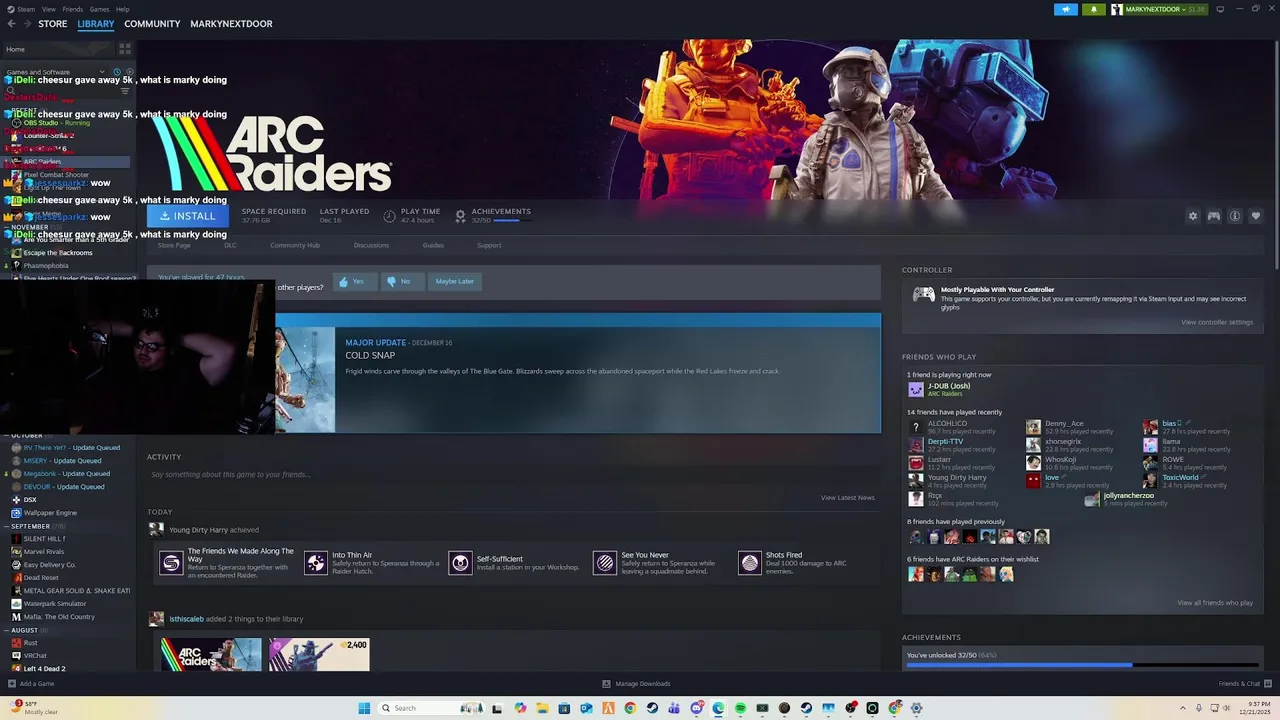The height and width of the screenshot is (720, 1280).
Task: Open the library grid view icon
Action: pyautogui.click(x=125, y=48)
